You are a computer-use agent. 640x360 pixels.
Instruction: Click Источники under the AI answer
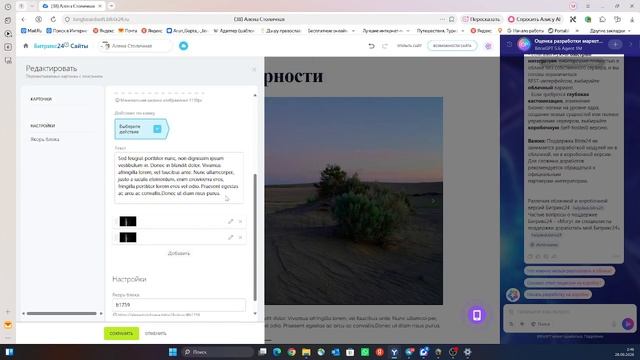544,244
